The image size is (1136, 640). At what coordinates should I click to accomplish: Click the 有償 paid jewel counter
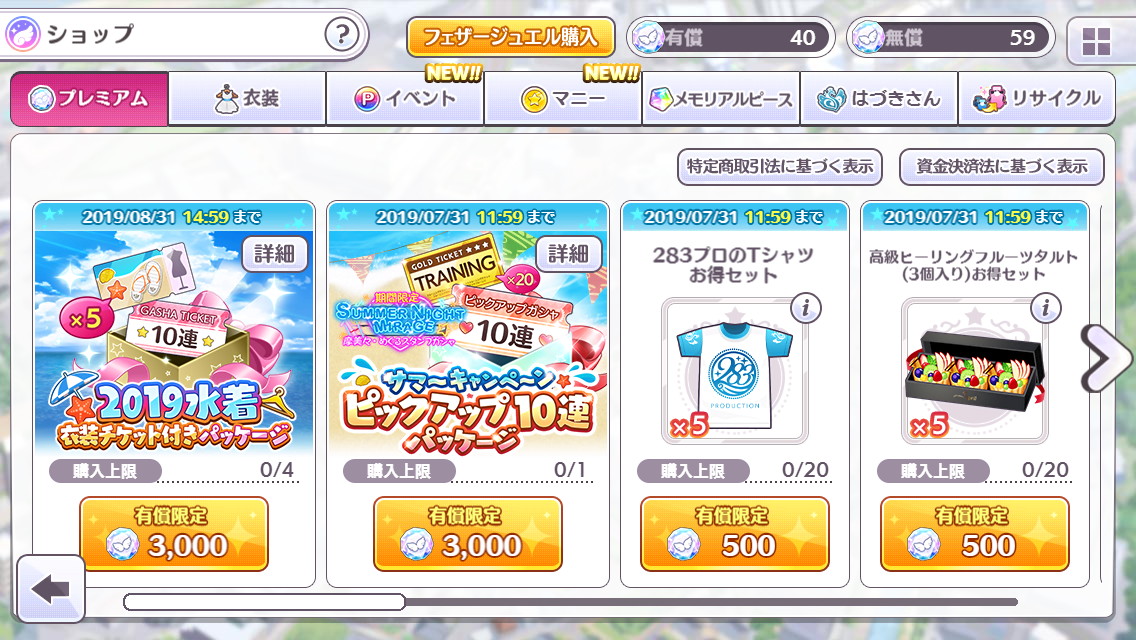pyautogui.click(x=730, y=37)
